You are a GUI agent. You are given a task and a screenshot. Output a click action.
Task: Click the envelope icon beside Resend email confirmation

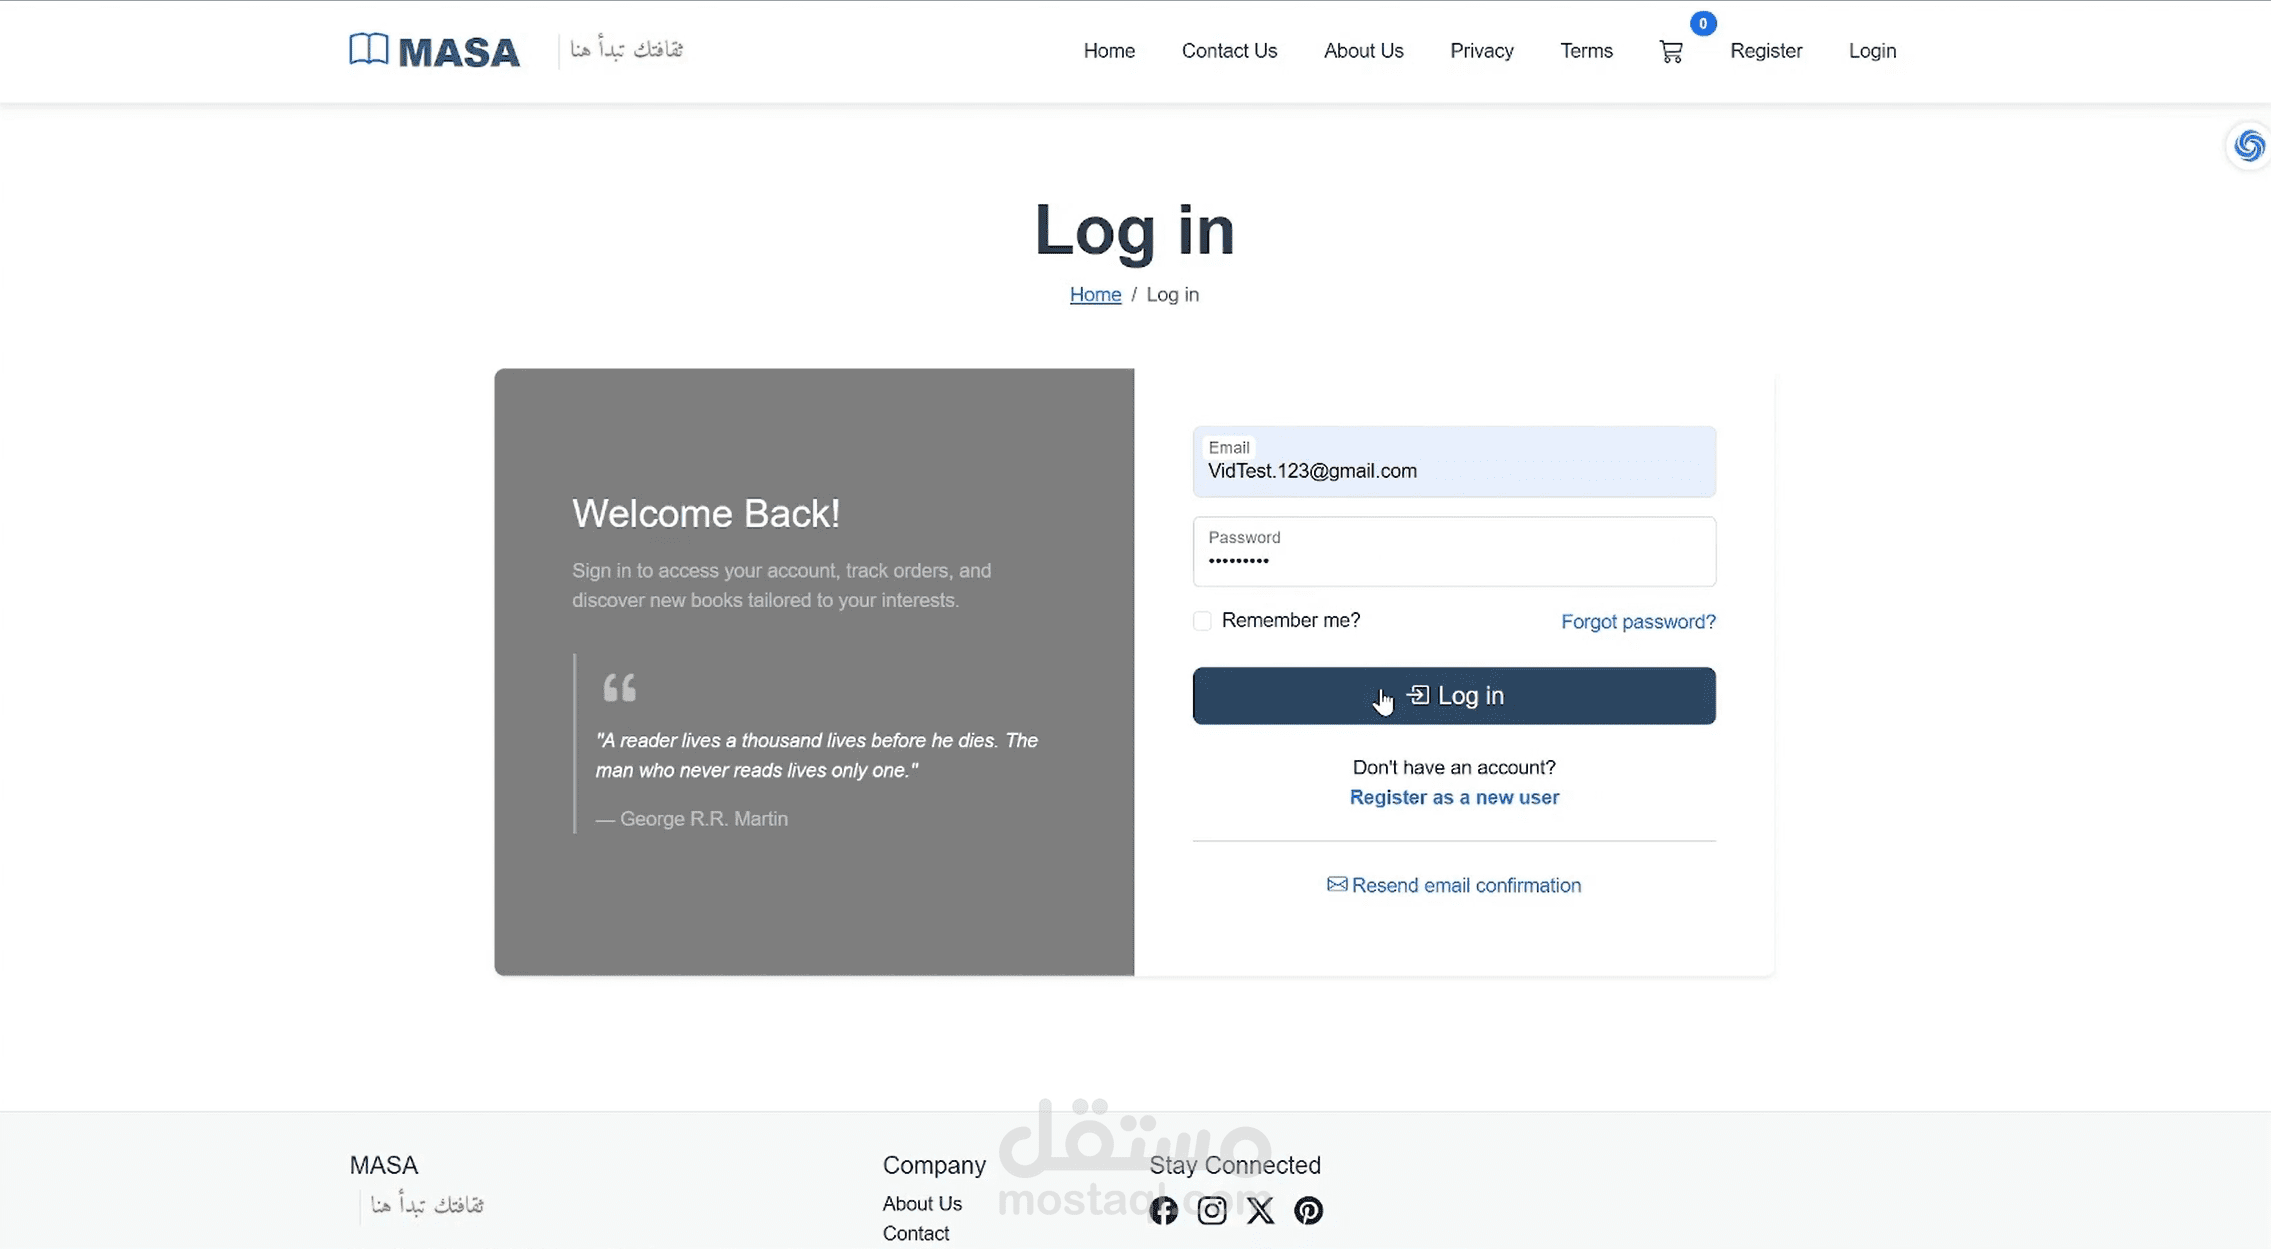click(x=1337, y=884)
